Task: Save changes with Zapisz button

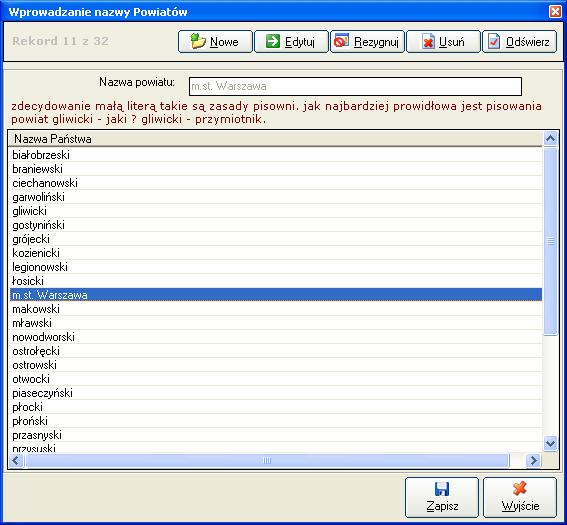Action: 442,498
